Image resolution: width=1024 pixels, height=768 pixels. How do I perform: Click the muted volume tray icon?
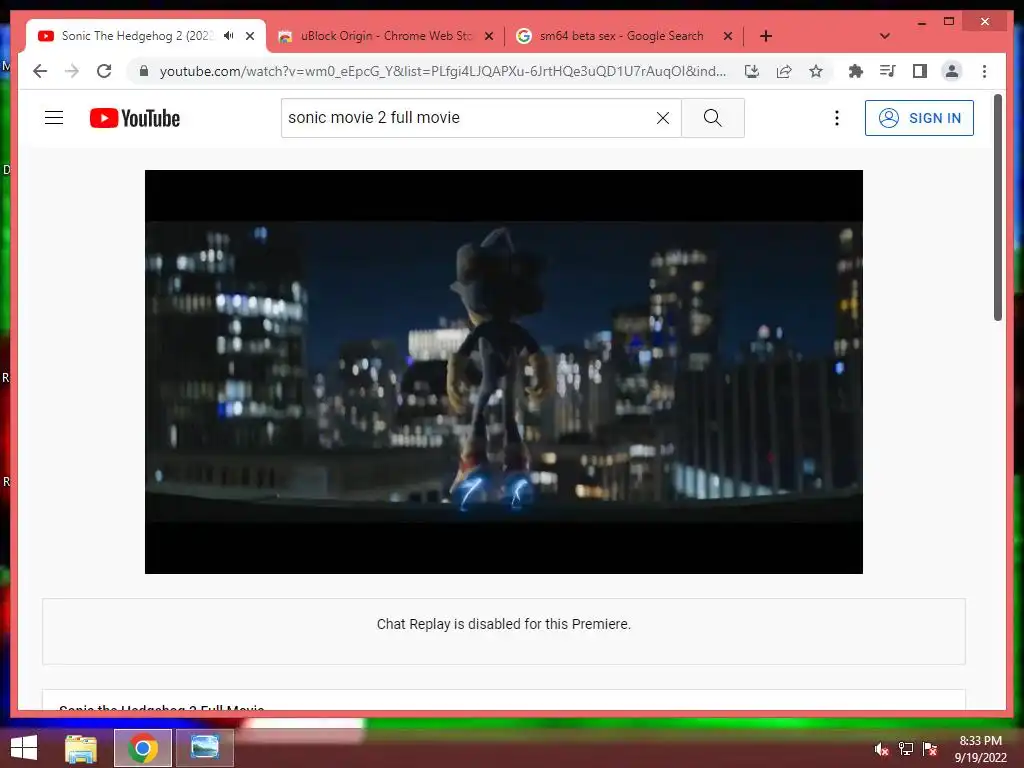click(x=882, y=749)
